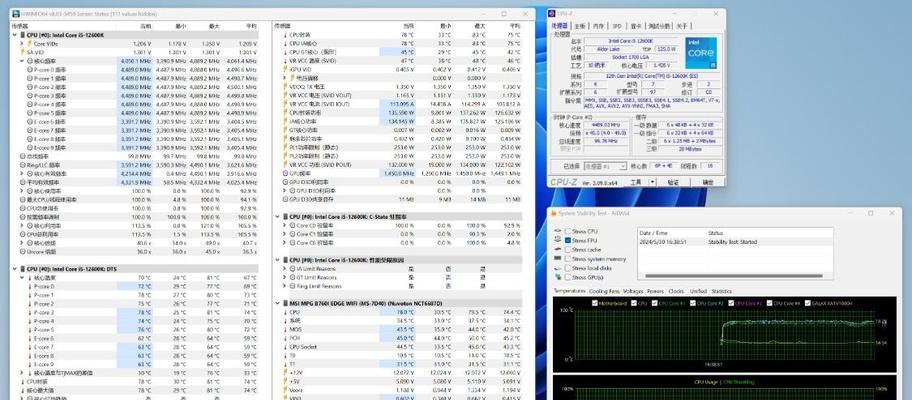Click the icon beside Core C1 residency
Screen dimensions: 912x400
click(x=292, y=234)
